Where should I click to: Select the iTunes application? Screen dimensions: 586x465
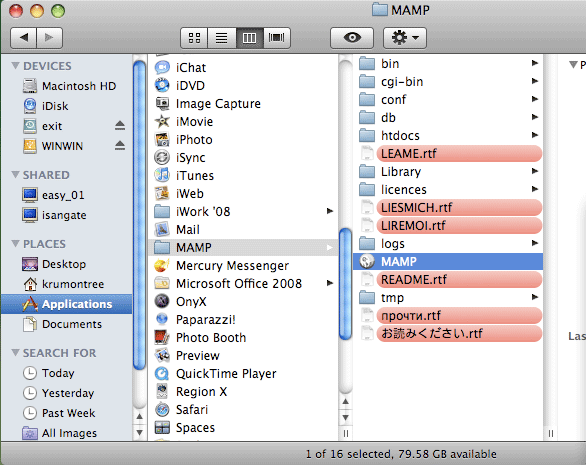(x=243, y=175)
